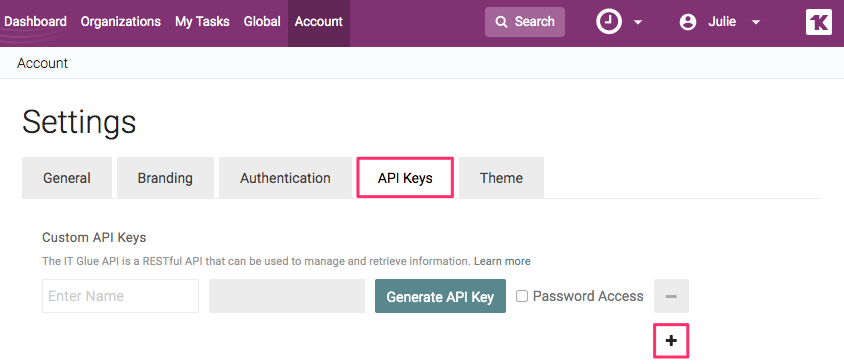Remove the API key row with minus
The height and width of the screenshot is (364, 844).
(671, 296)
